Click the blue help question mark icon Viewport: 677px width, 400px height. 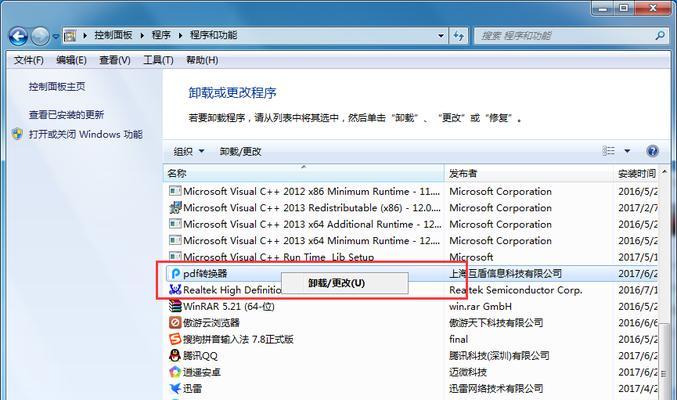(x=652, y=151)
